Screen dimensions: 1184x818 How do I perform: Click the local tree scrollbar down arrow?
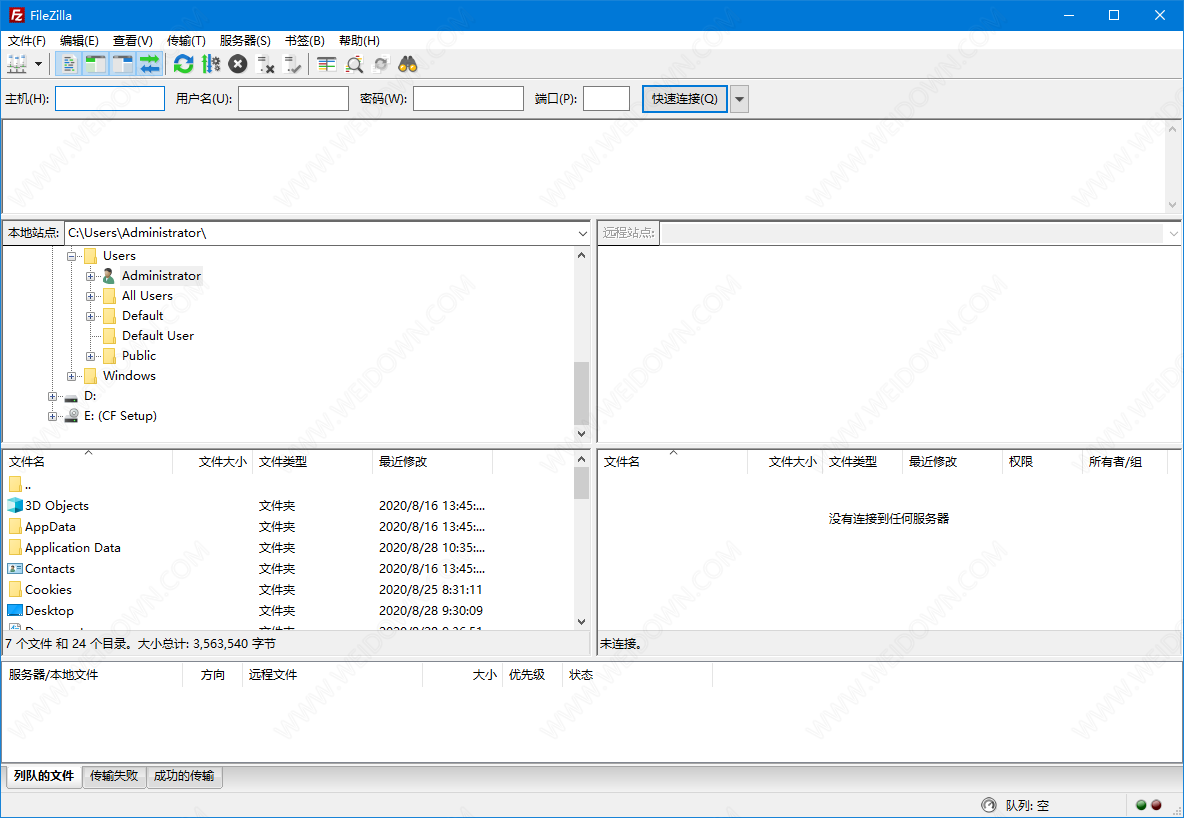click(581, 434)
